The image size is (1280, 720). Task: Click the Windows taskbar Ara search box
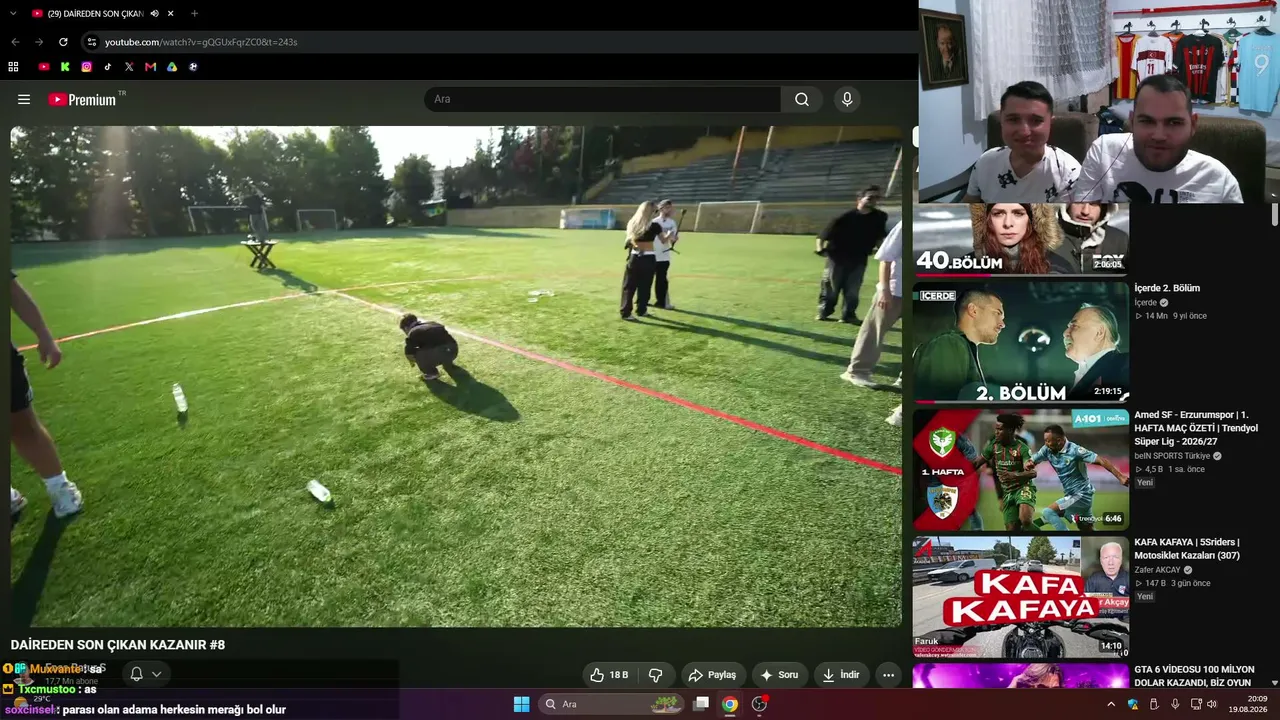[611, 704]
